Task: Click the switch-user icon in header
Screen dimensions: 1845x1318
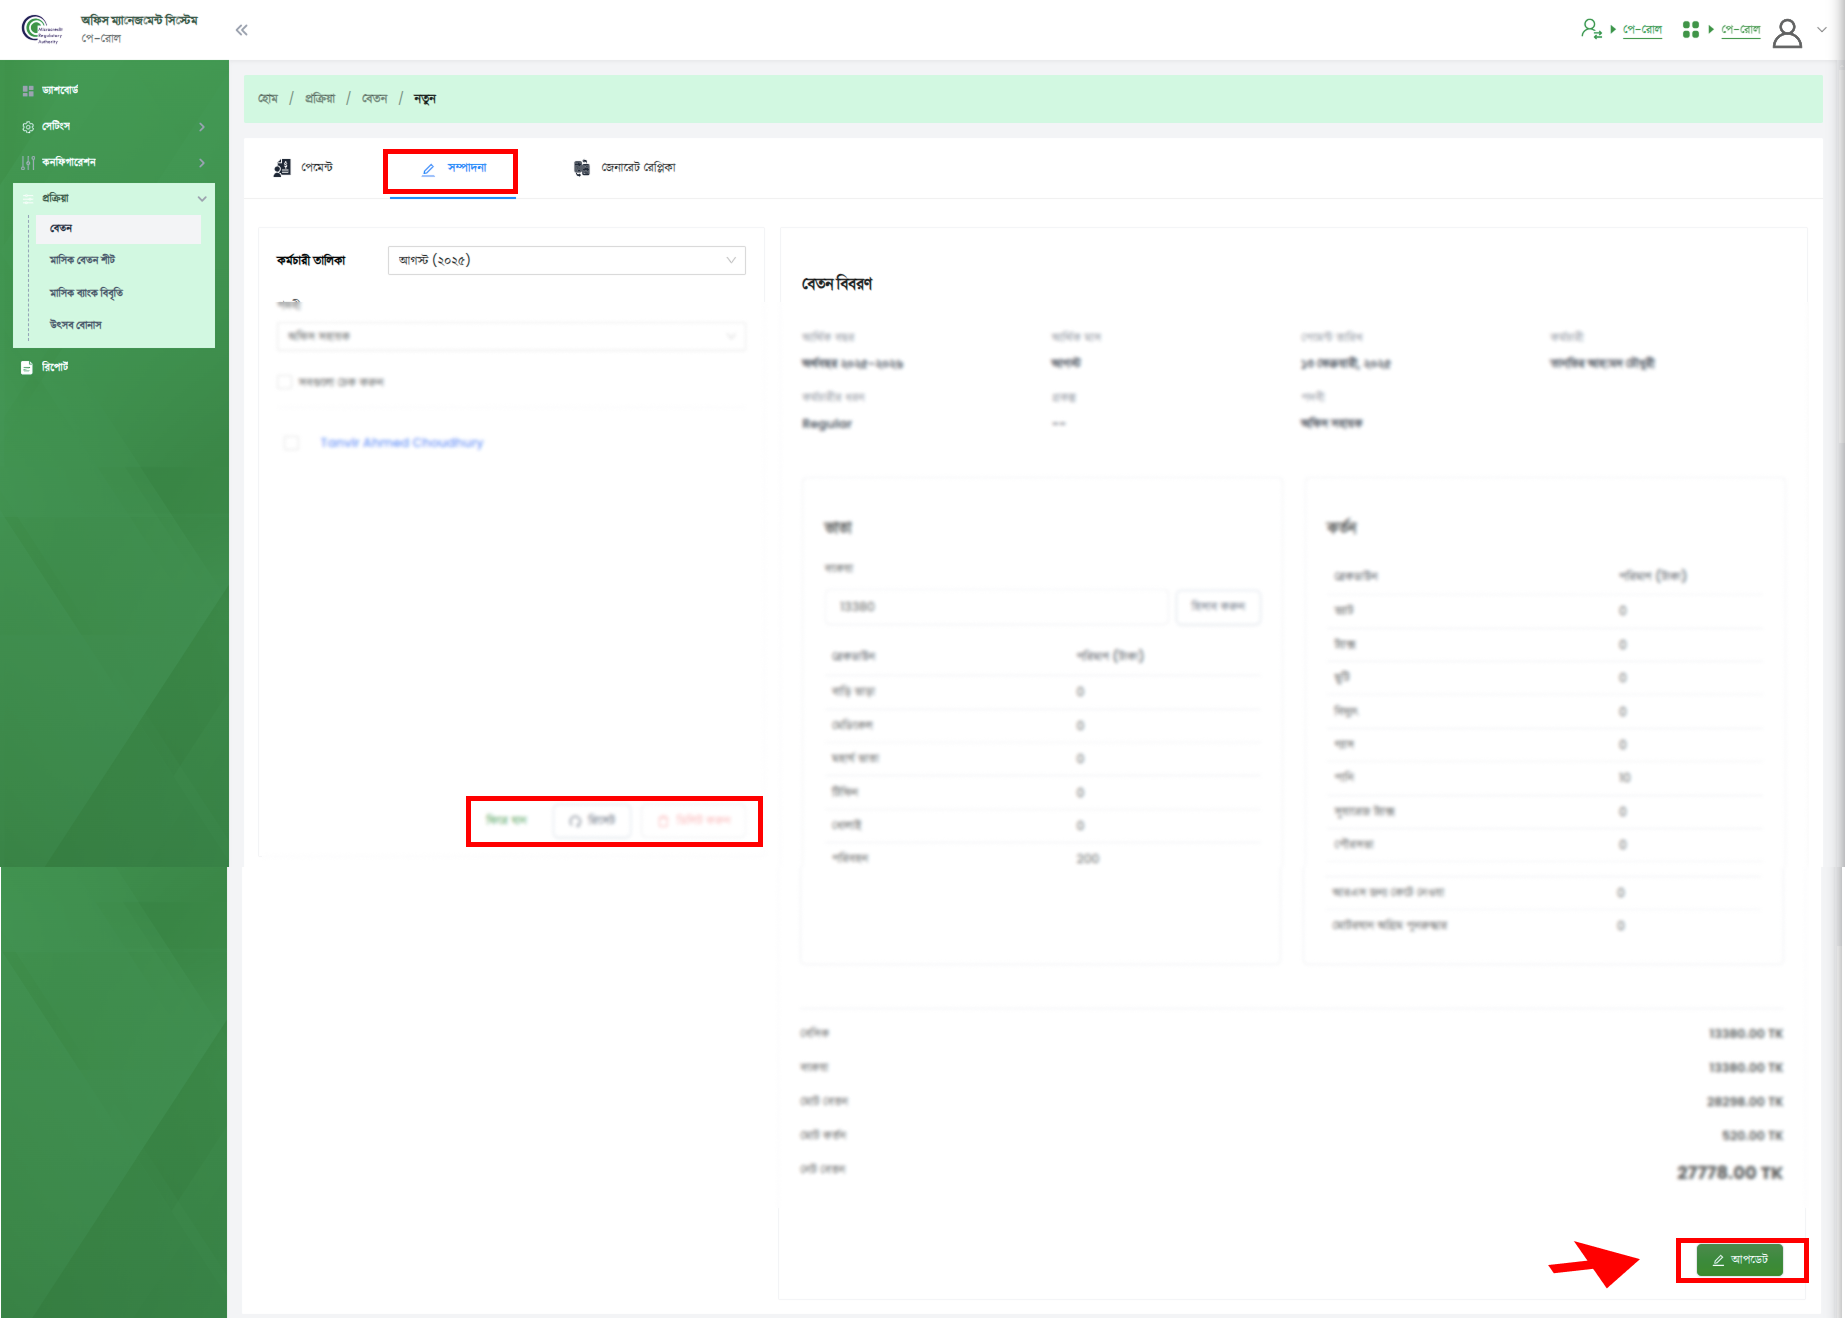Action: tap(1591, 29)
